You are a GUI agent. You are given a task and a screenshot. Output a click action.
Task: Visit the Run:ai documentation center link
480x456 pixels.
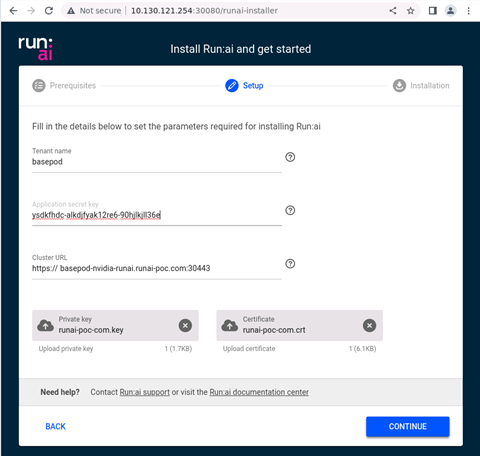pos(259,392)
